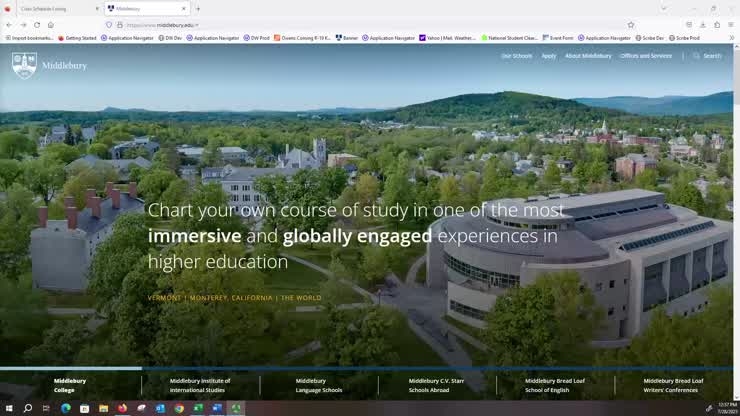
Task: Open the DW Dev bookmark
Action: (x=170, y=38)
